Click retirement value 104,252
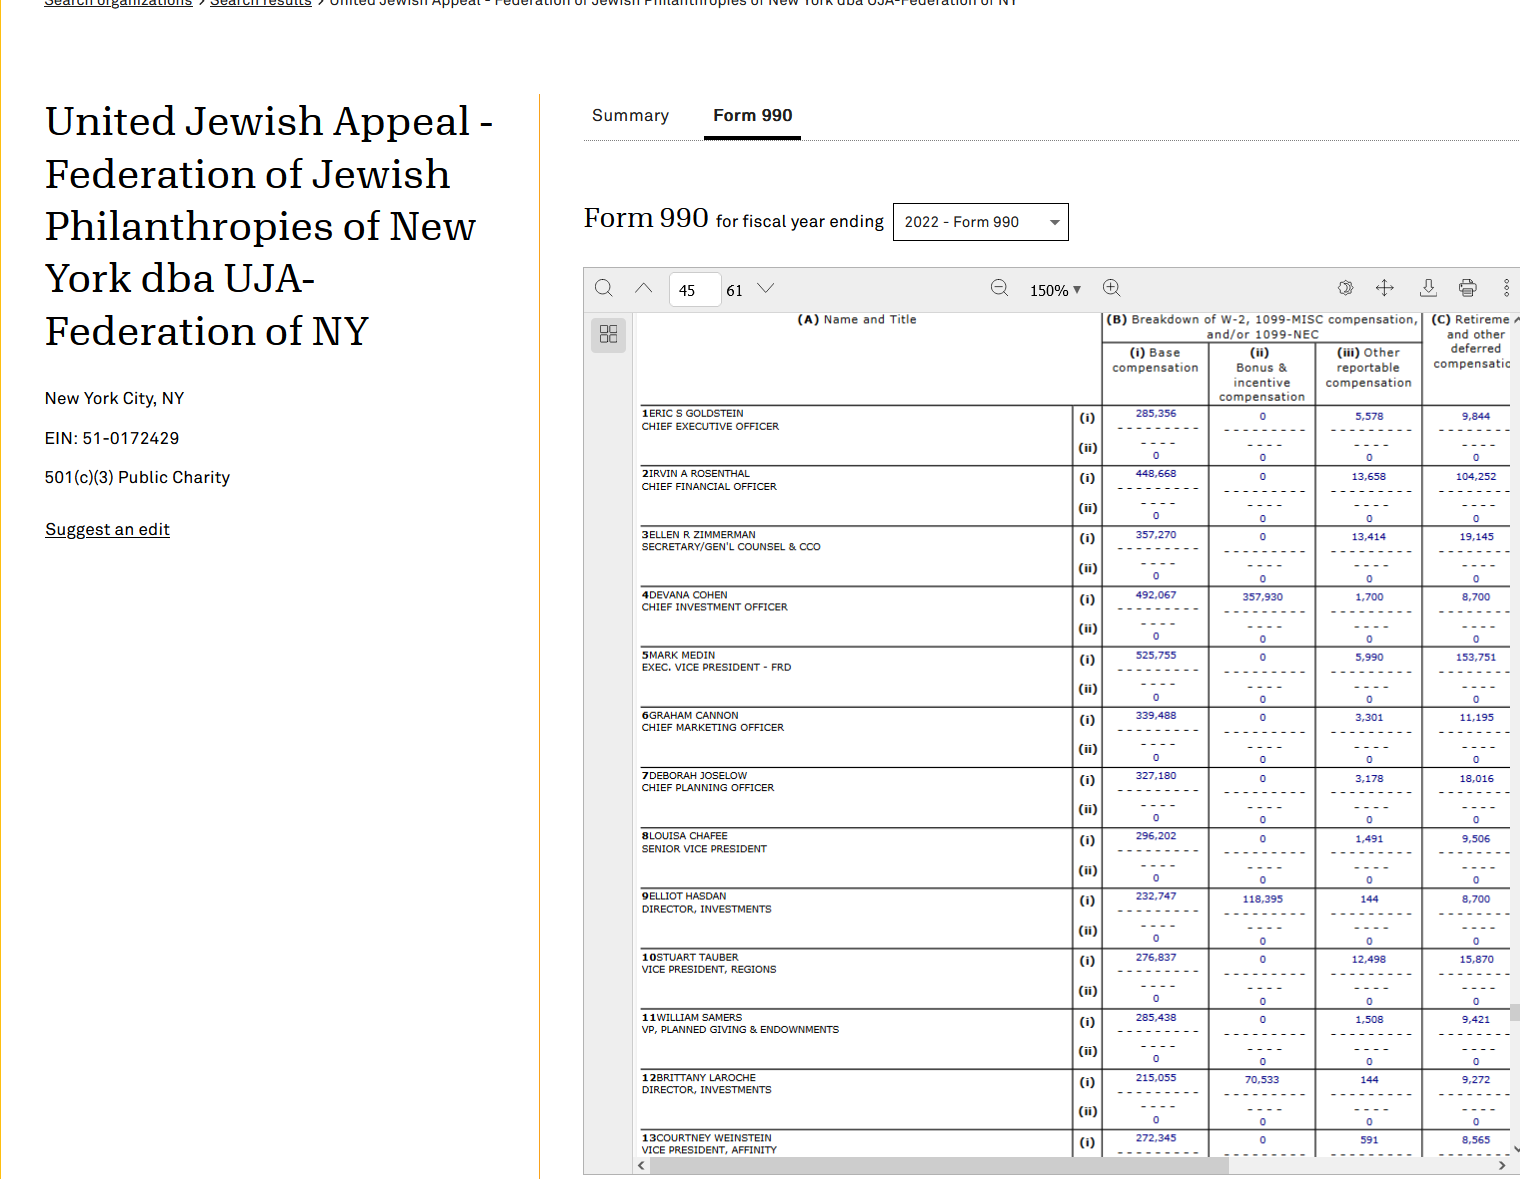The image size is (1520, 1179). (1476, 476)
